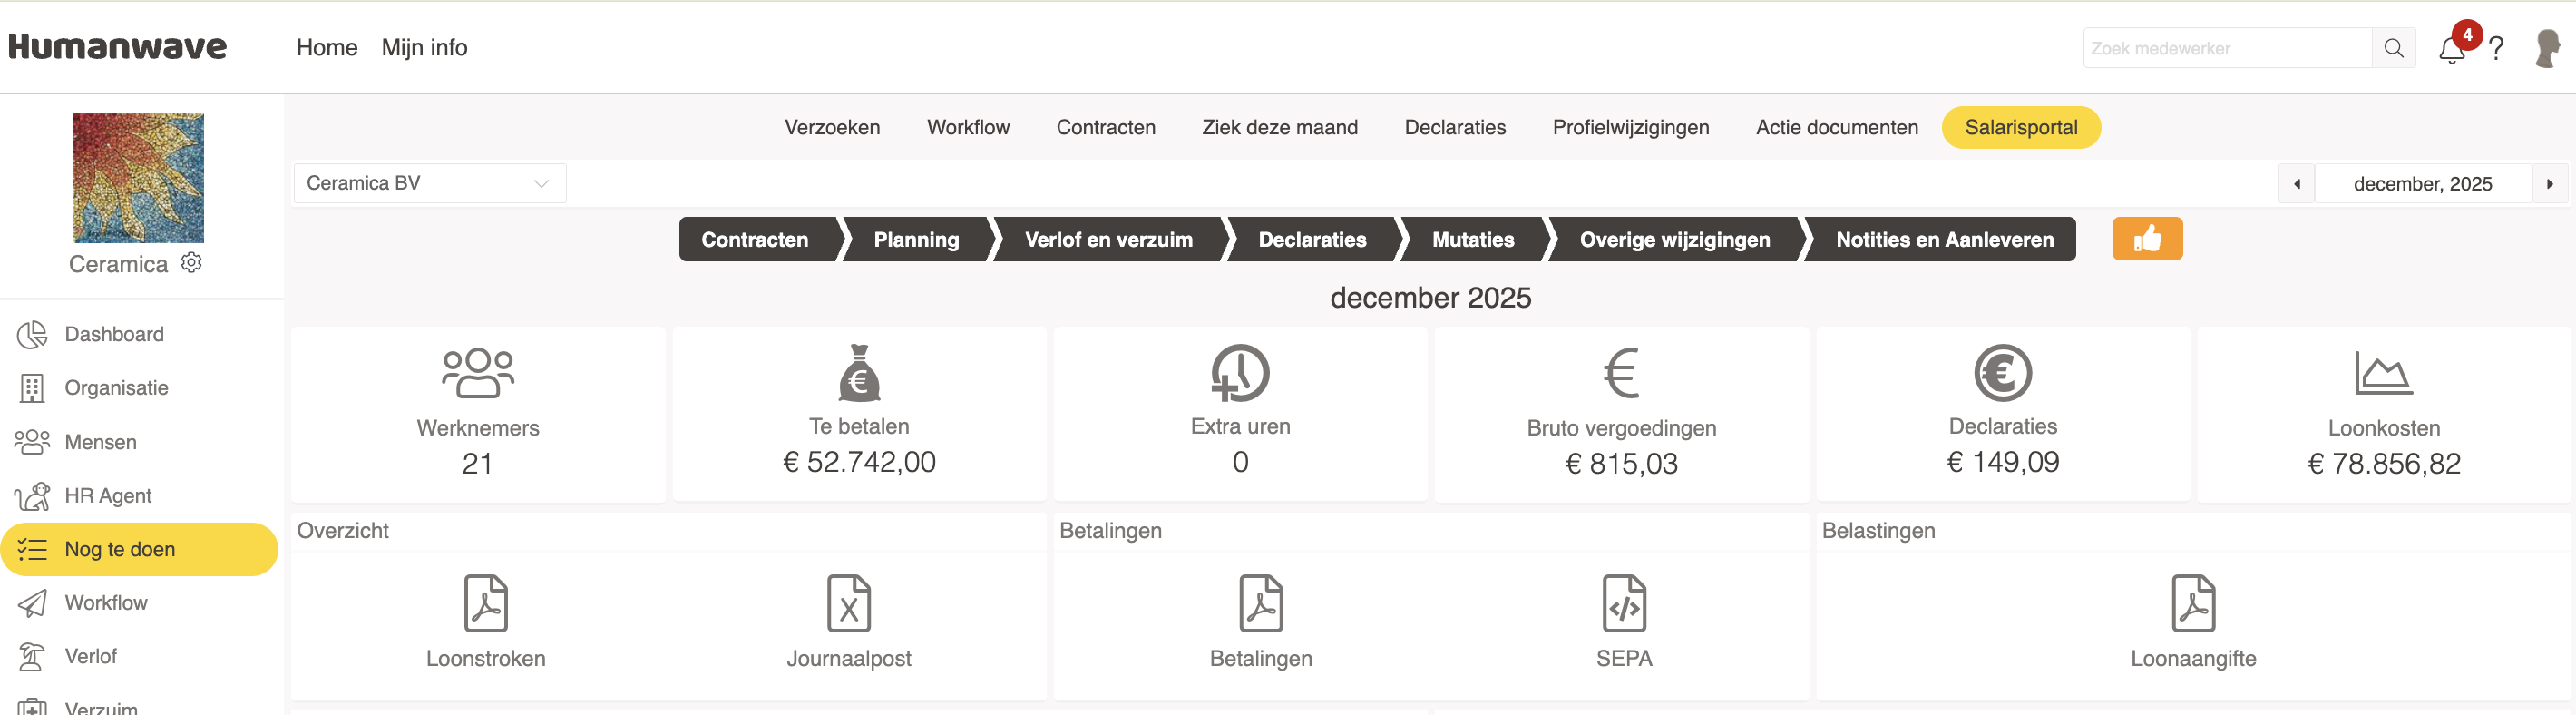The width and height of the screenshot is (2576, 715).
Task: Click the help question mark icon
Action: click(2496, 49)
